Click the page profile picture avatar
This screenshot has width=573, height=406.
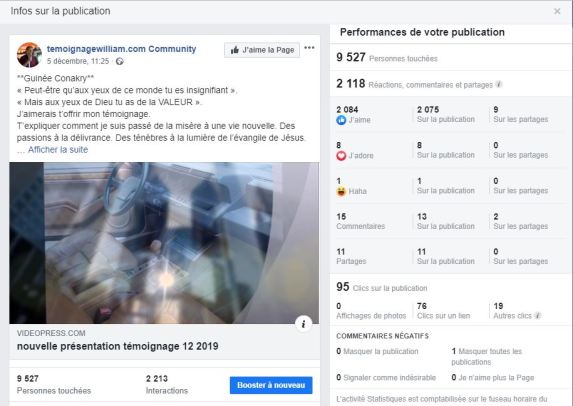pos(29,55)
